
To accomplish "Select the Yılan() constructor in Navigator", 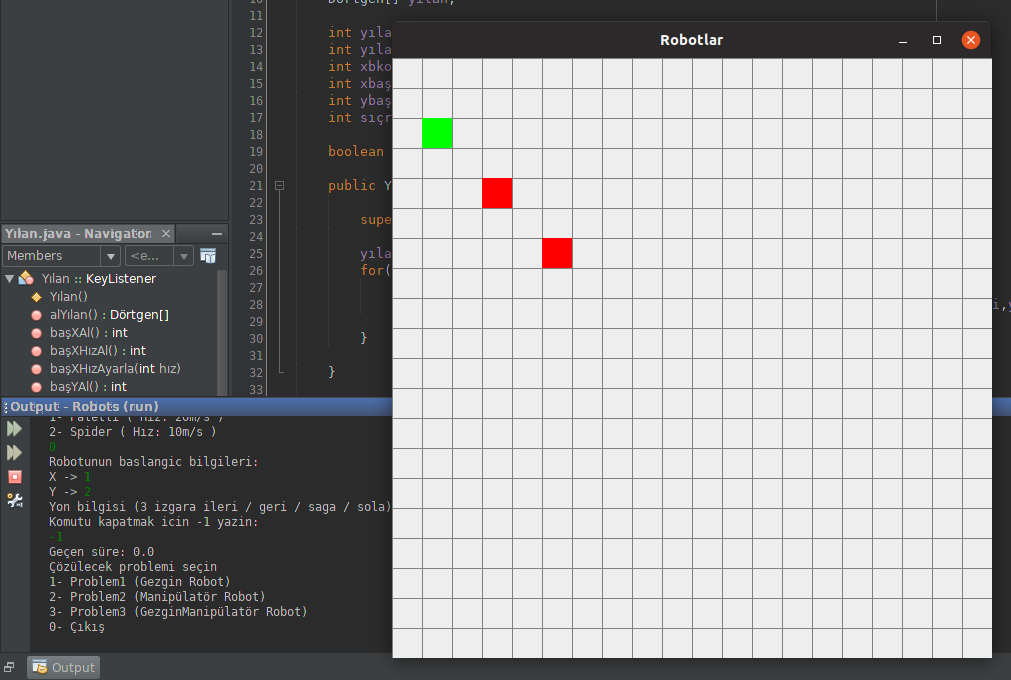I will 68,296.
